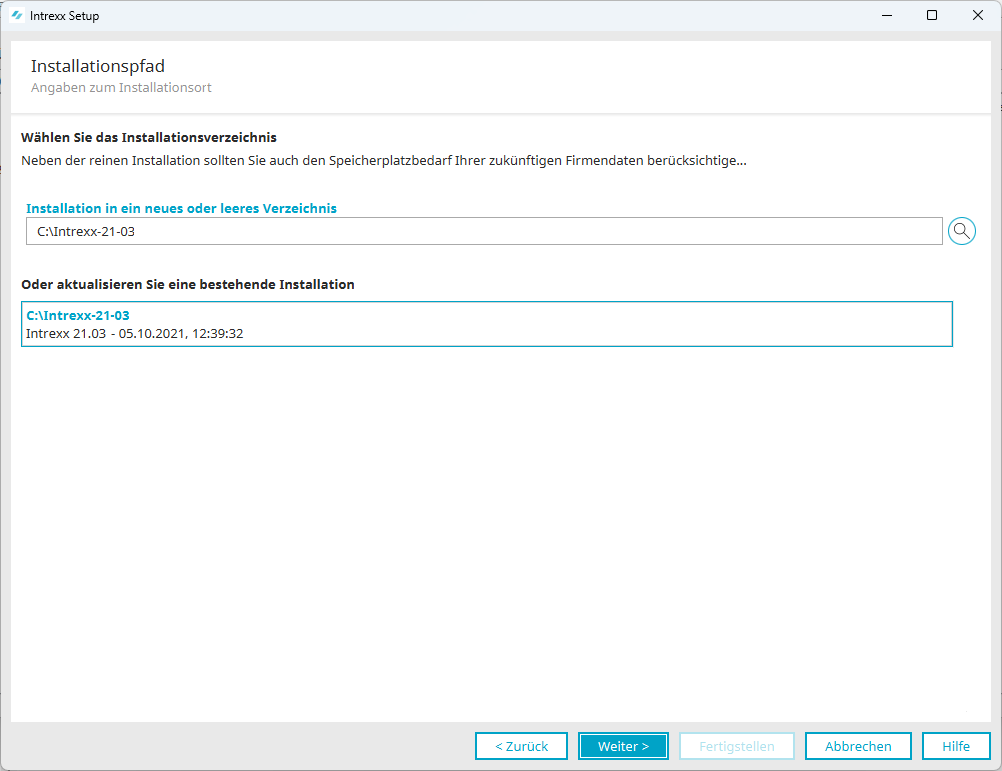Click 'Oder aktualisieren Sie eine bestehende Installation' heading

tap(188, 284)
